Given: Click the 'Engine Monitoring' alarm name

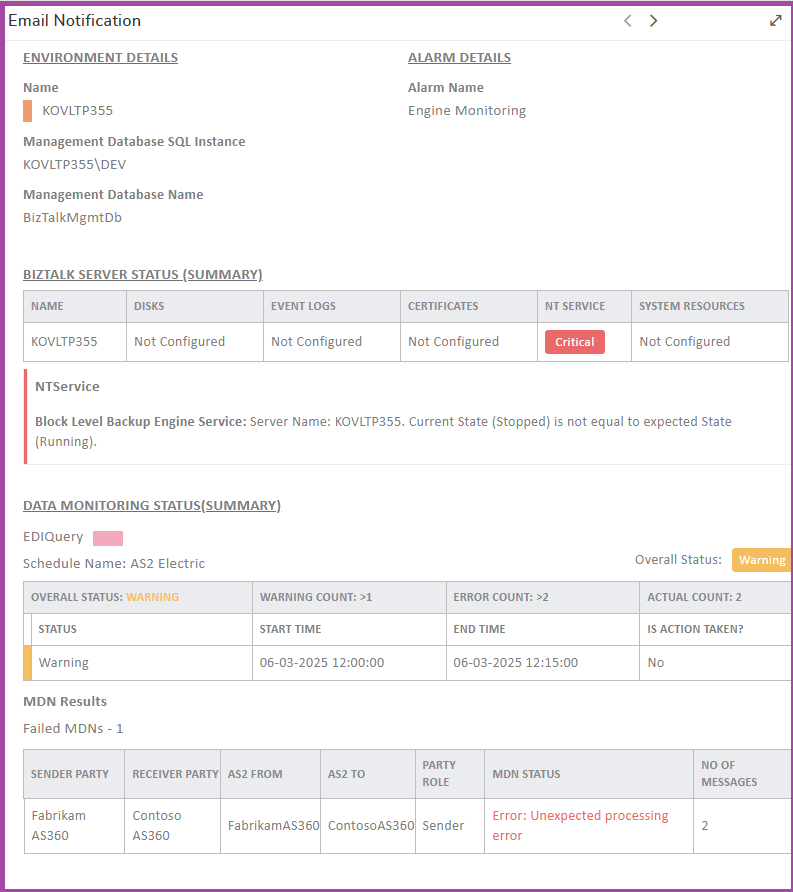Looking at the screenshot, I should (466, 110).
